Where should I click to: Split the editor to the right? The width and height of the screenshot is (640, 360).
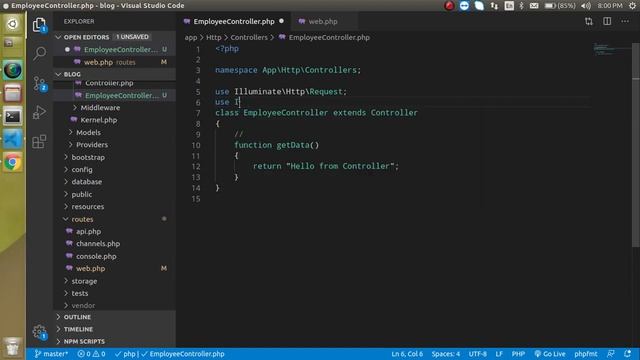[x=607, y=21]
